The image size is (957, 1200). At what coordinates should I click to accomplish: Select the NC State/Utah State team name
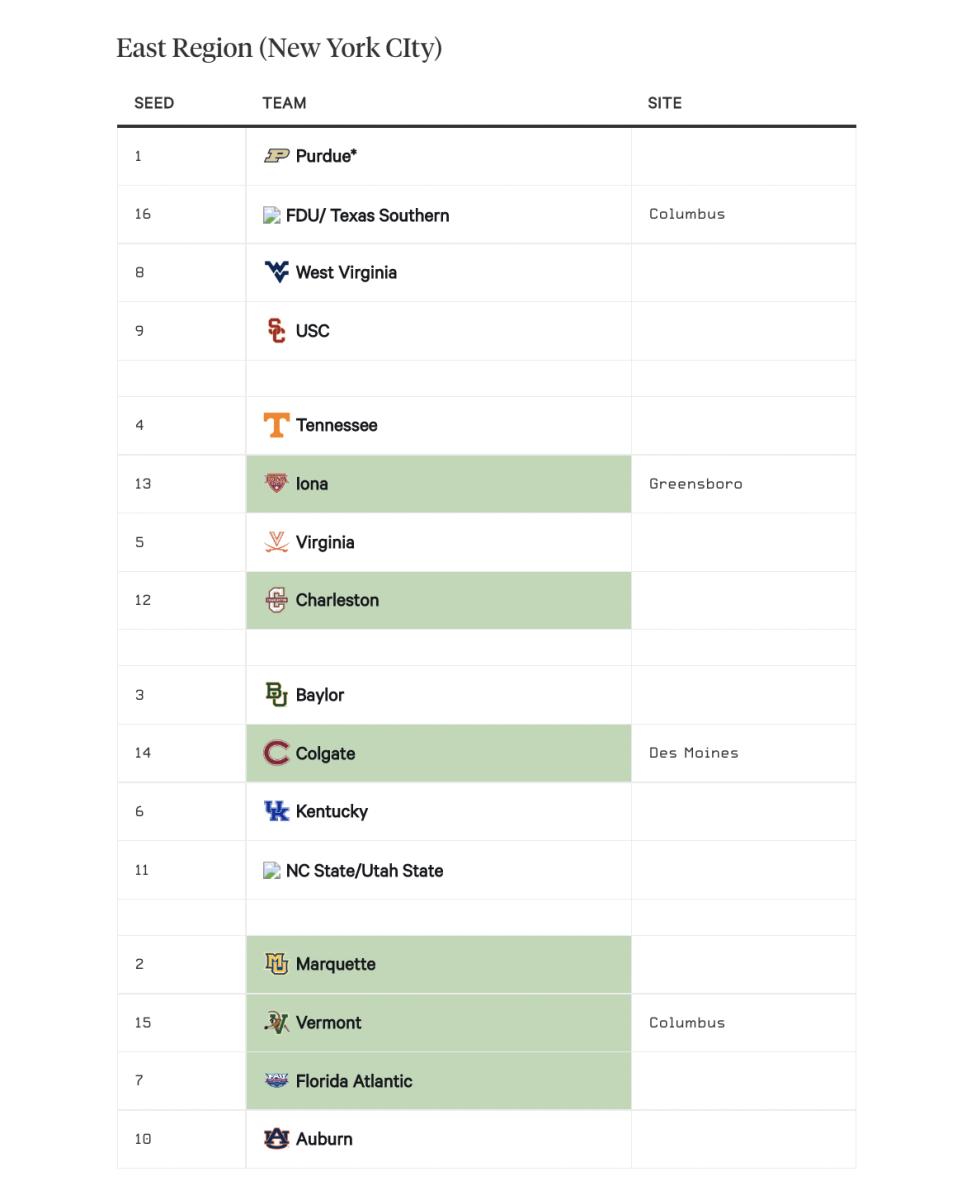tap(364, 870)
